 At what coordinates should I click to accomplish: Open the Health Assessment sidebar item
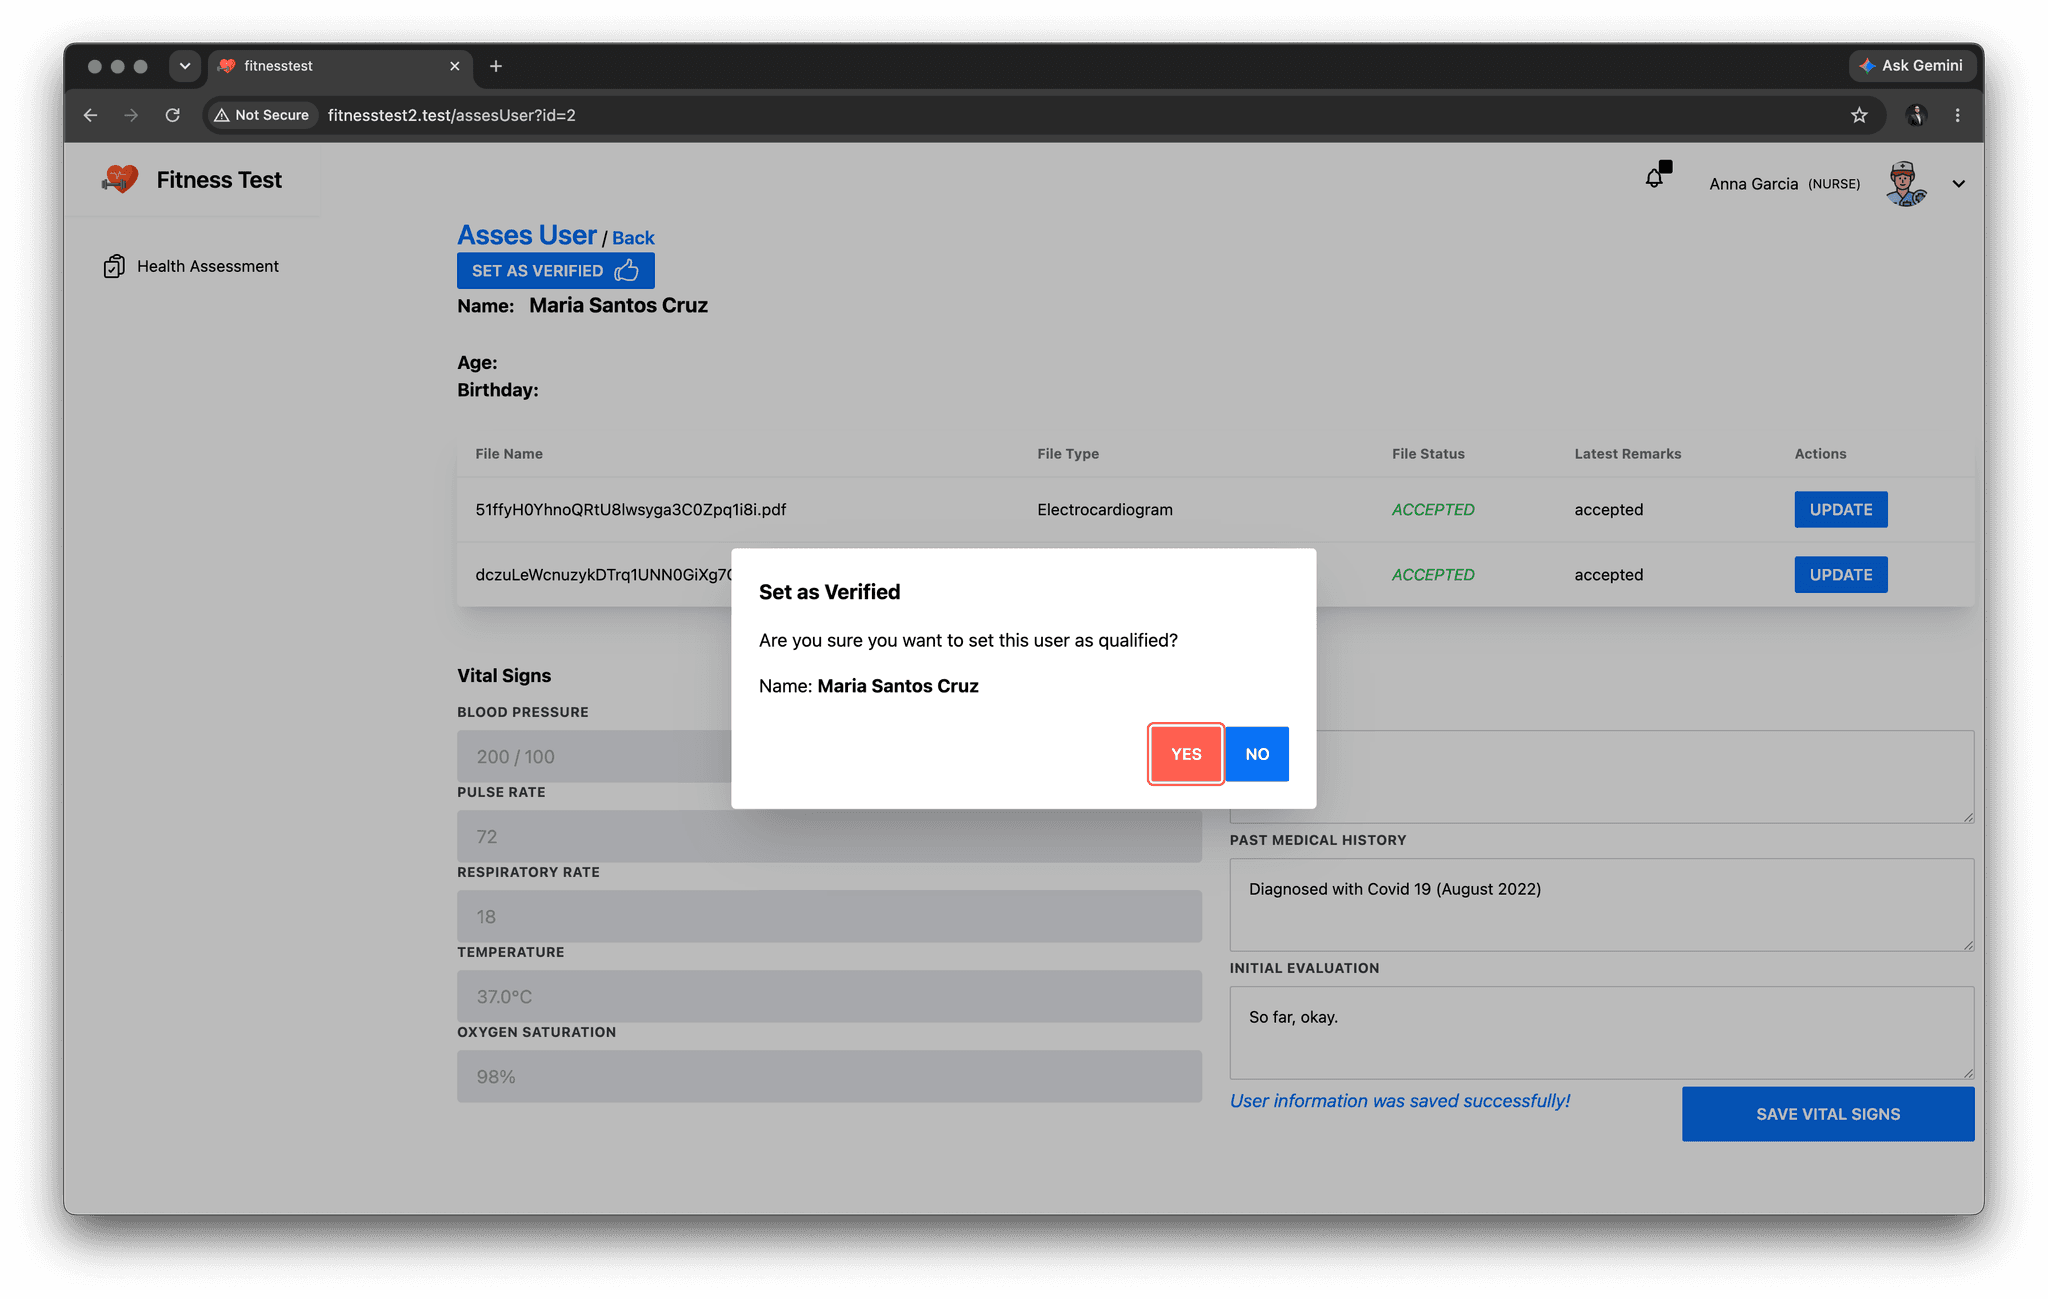(x=191, y=266)
